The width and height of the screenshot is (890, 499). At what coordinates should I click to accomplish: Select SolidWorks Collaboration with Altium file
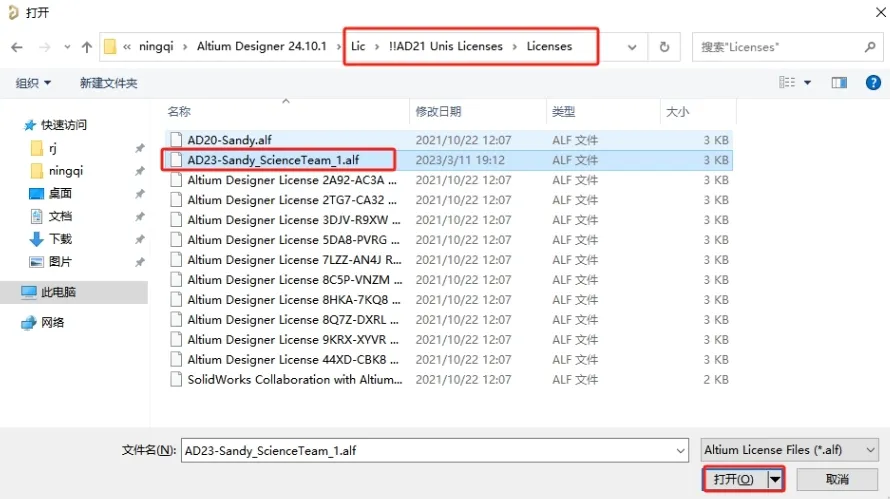pyautogui.click(x=295, y=379)
